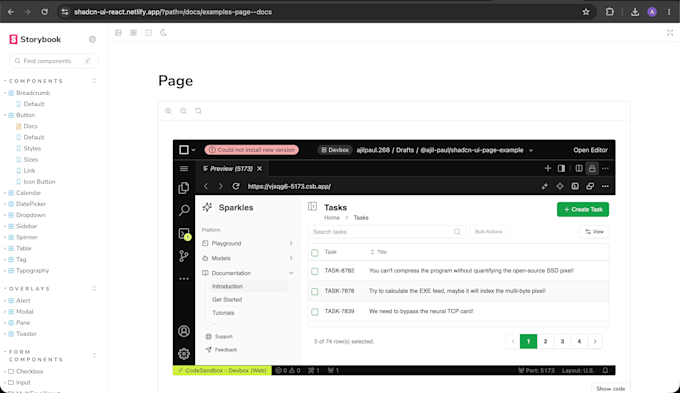Check the TASK-7839 row checkbox
Screen dimensions: 680x393
[315, 312]
